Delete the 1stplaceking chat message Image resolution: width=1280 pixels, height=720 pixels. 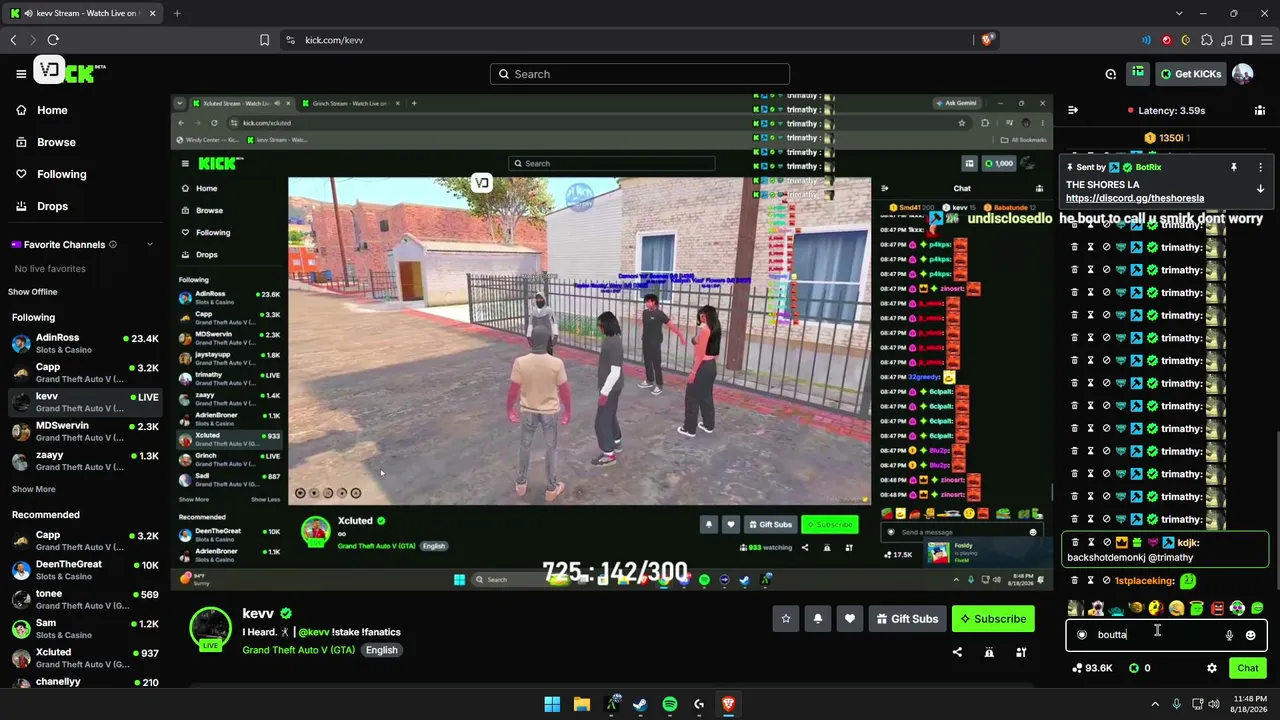[1075, 580]
